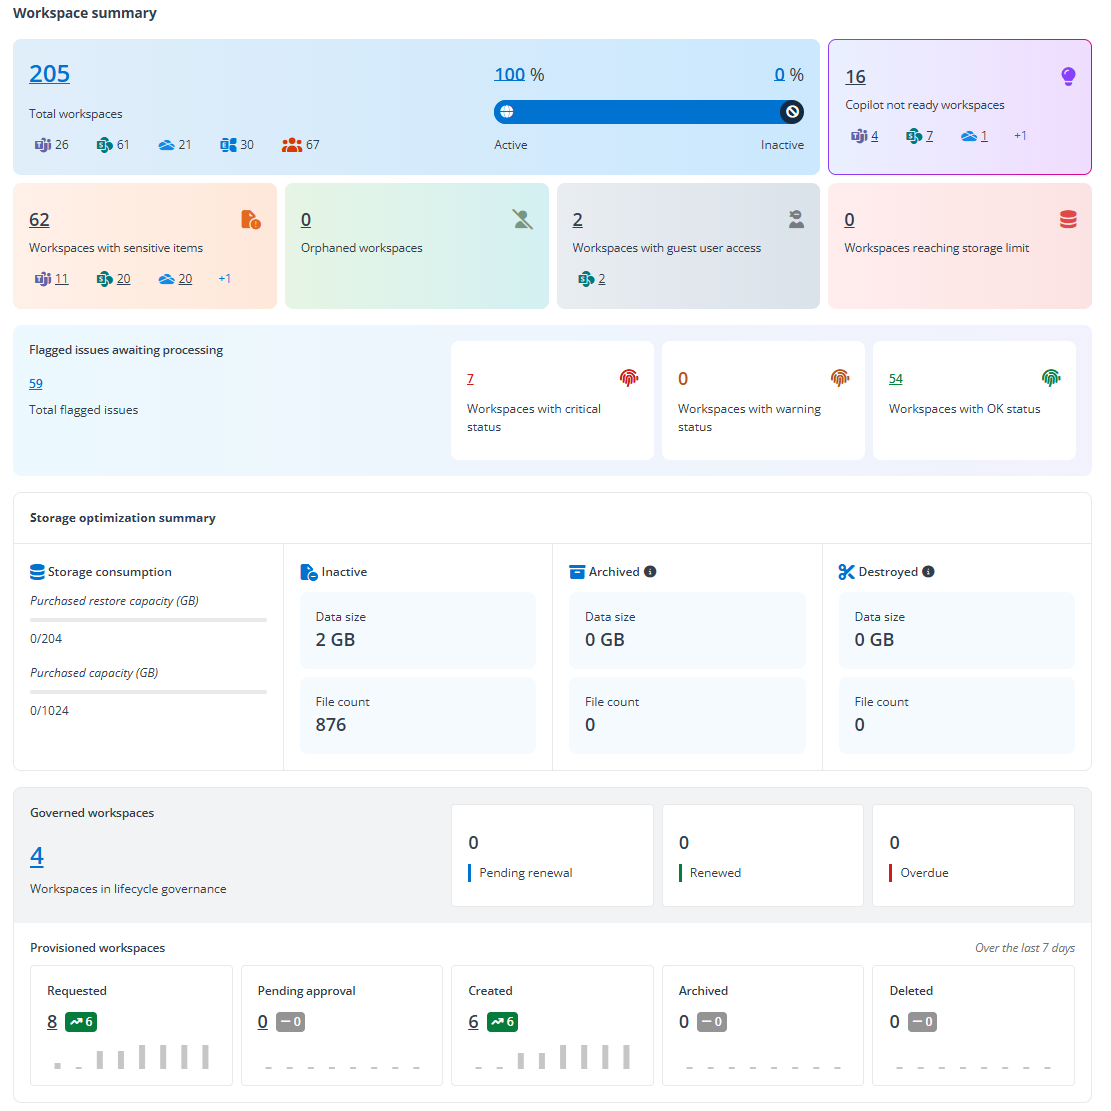Expand the +1 in Copilot not ready card
This screenshot has width=1111, height=1111.
pyautogui.click(x=1020, y=136)
